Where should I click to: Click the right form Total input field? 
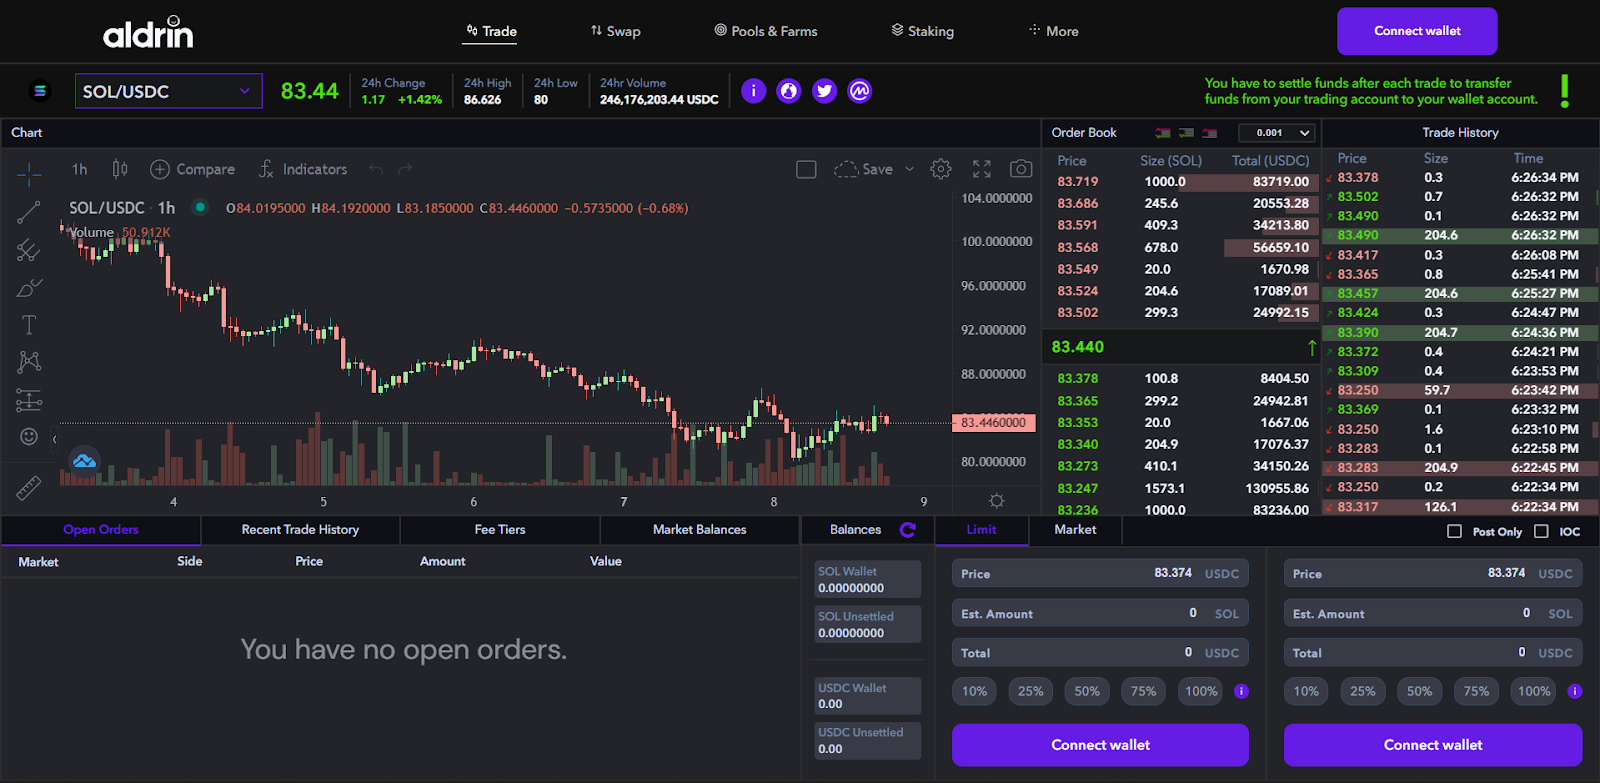point(1433,652)
